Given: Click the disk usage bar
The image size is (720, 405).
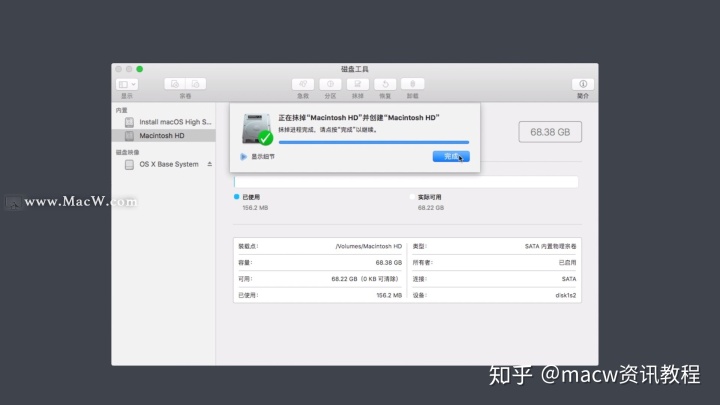Looking at the screenshot, I should tap(406, 182).
